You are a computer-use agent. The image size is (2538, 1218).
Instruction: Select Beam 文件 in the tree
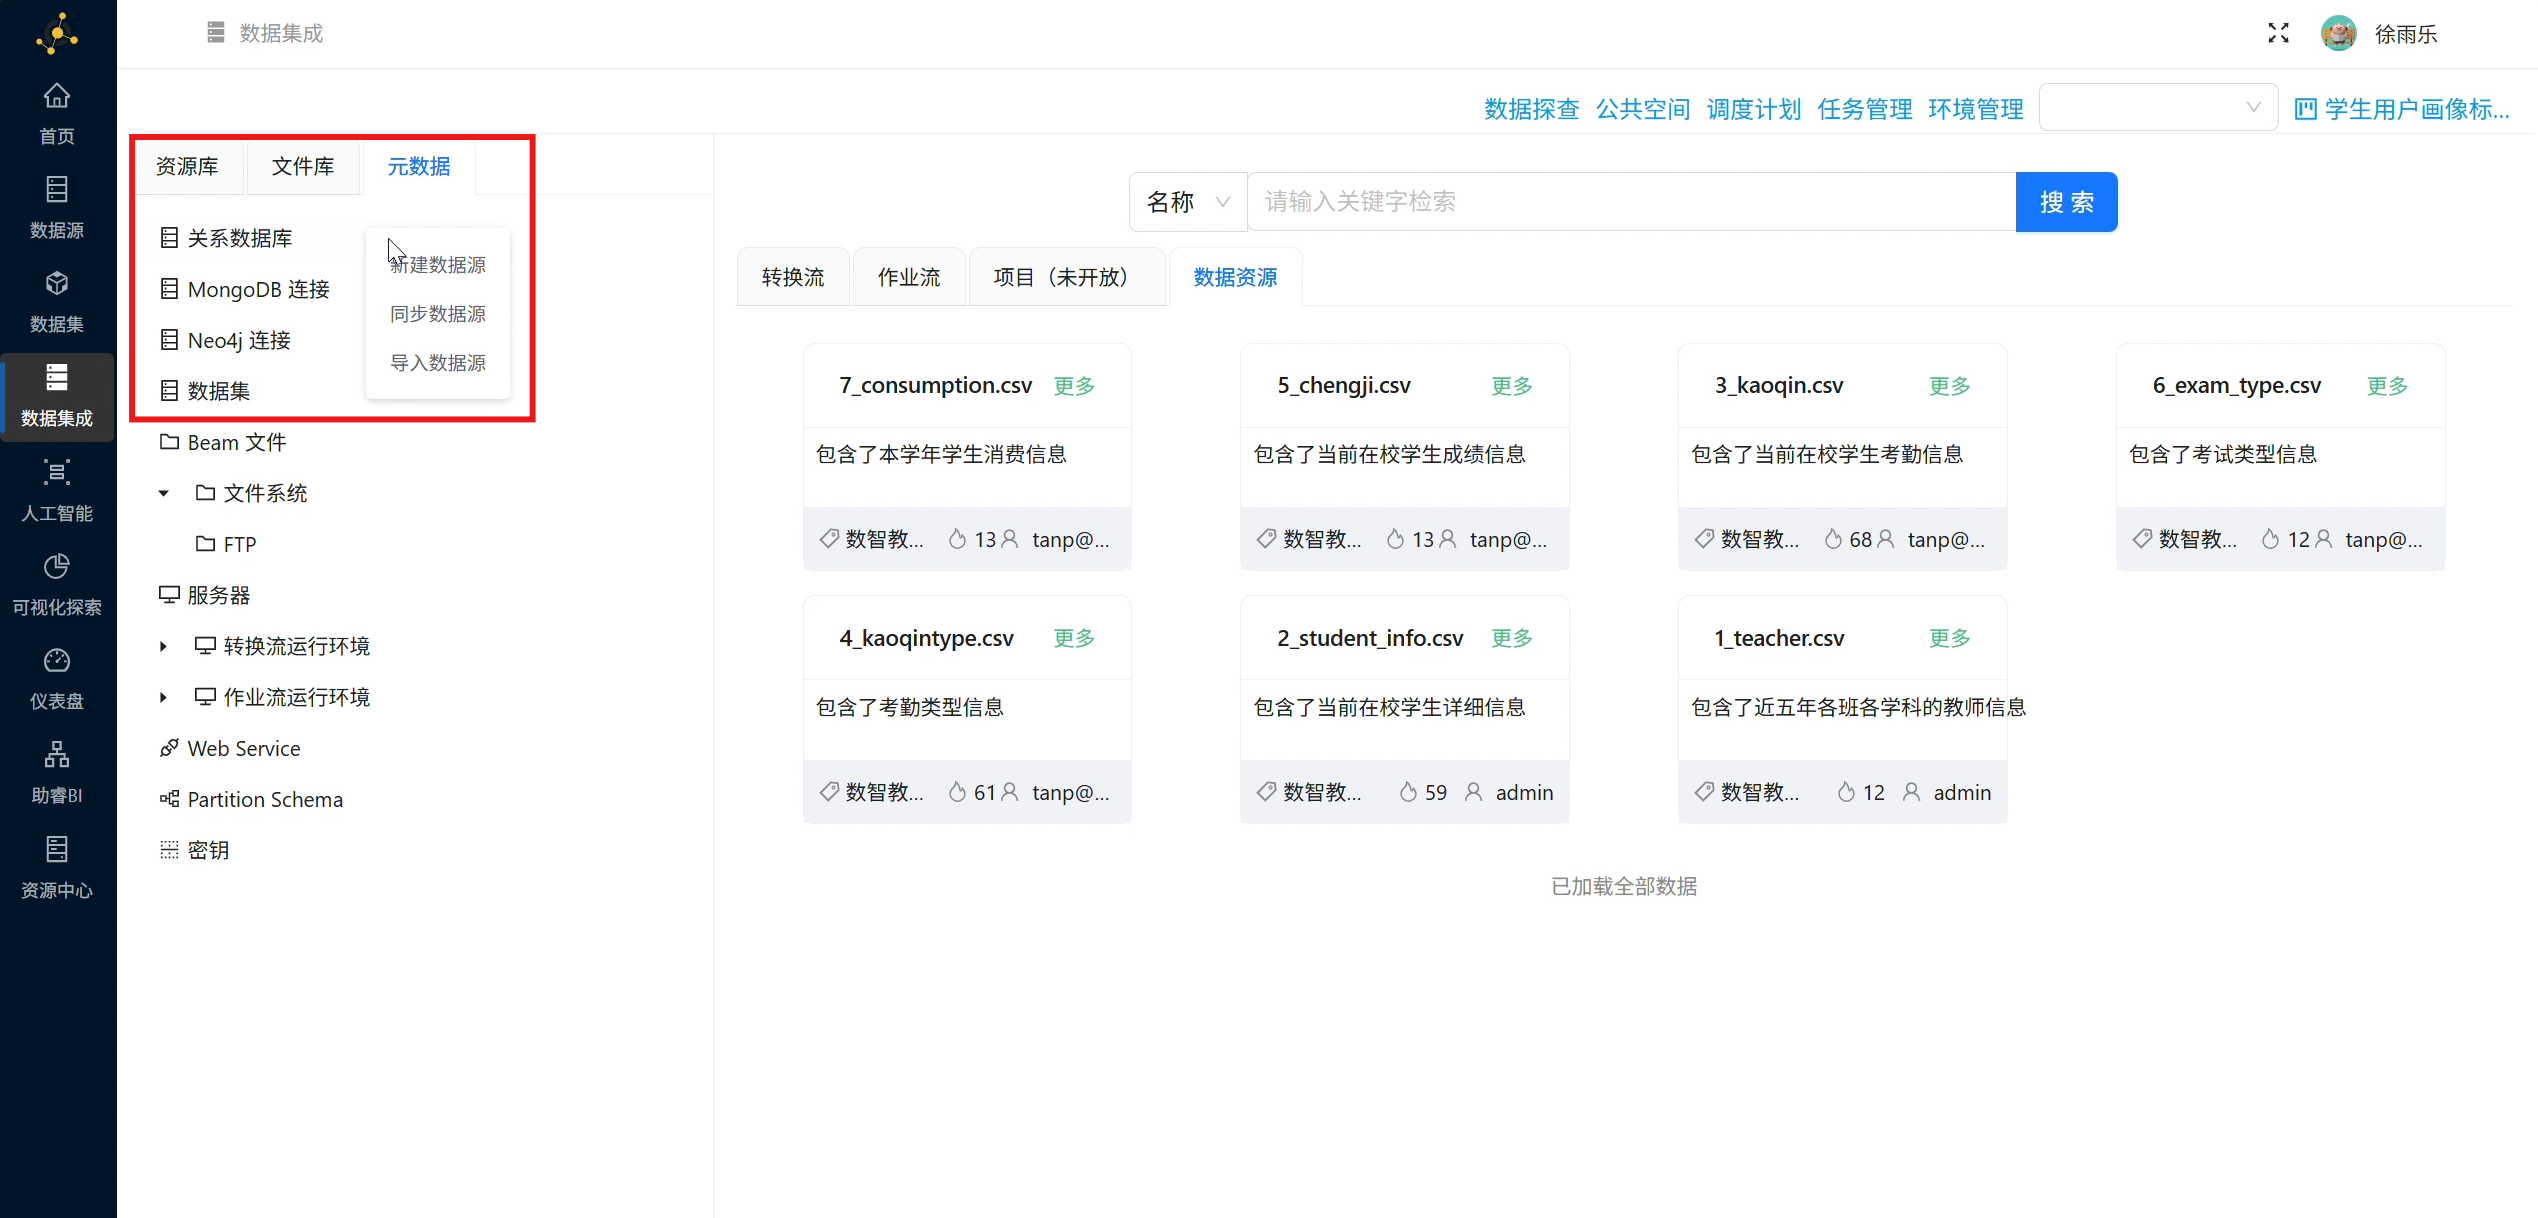[237, 442]
